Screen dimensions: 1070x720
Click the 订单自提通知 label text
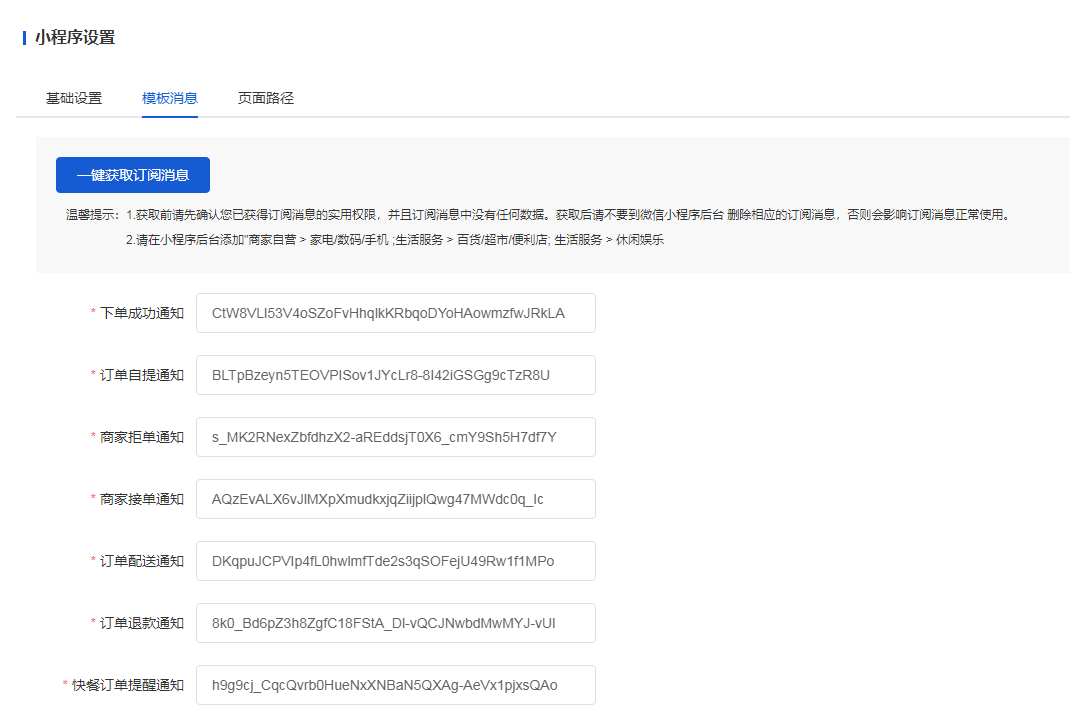pyautogui.click(x=142, y=375)
